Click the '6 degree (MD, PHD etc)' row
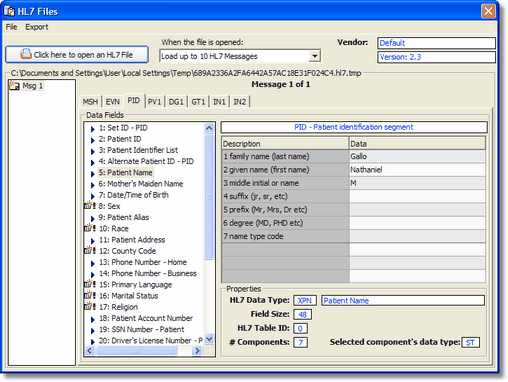508x382 pixels. [354, 223]
